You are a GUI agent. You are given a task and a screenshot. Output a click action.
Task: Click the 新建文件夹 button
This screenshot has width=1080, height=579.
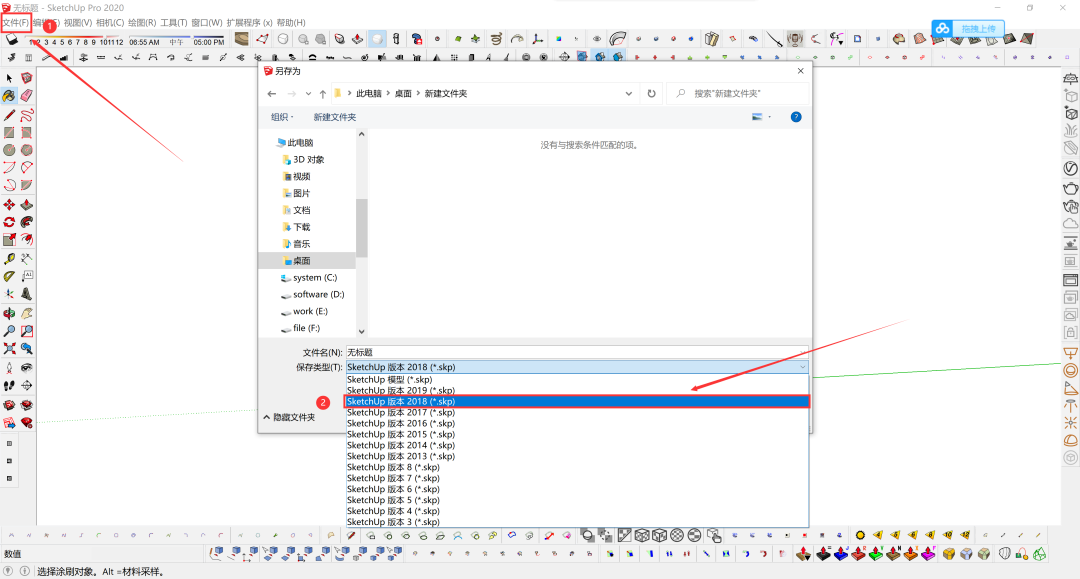tap(335, 117)
